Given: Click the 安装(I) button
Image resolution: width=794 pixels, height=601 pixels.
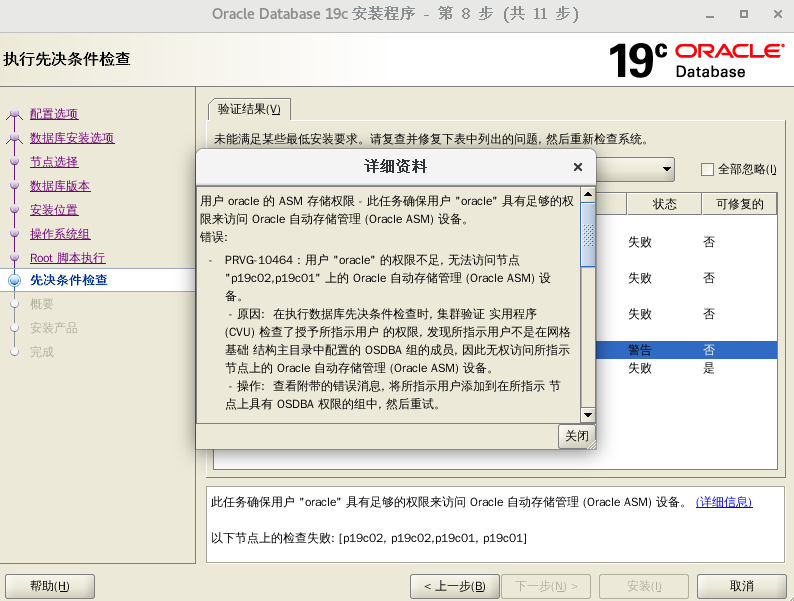Looking at the screenshot, I should [644, 586].
